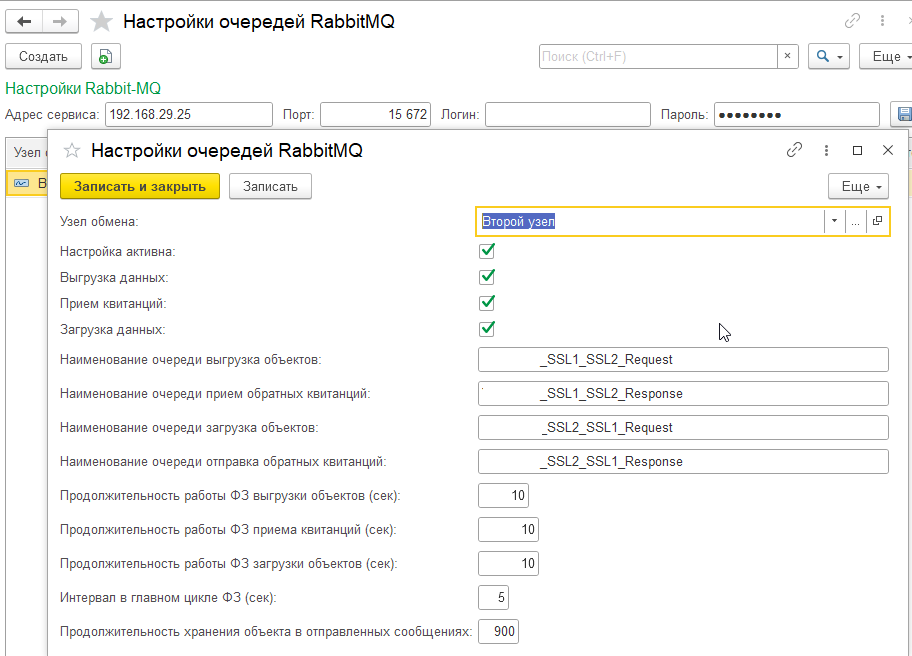This screenshot has width=912, height=656.
Task: Toggle Настройка активна checkbox
Action: pos(487,251)
